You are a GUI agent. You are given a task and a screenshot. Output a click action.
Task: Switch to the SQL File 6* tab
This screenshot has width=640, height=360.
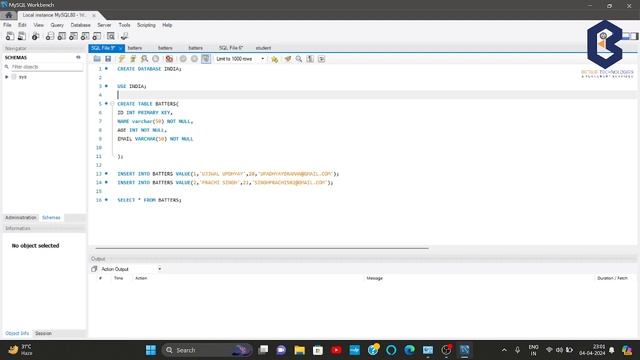(231, 48)
